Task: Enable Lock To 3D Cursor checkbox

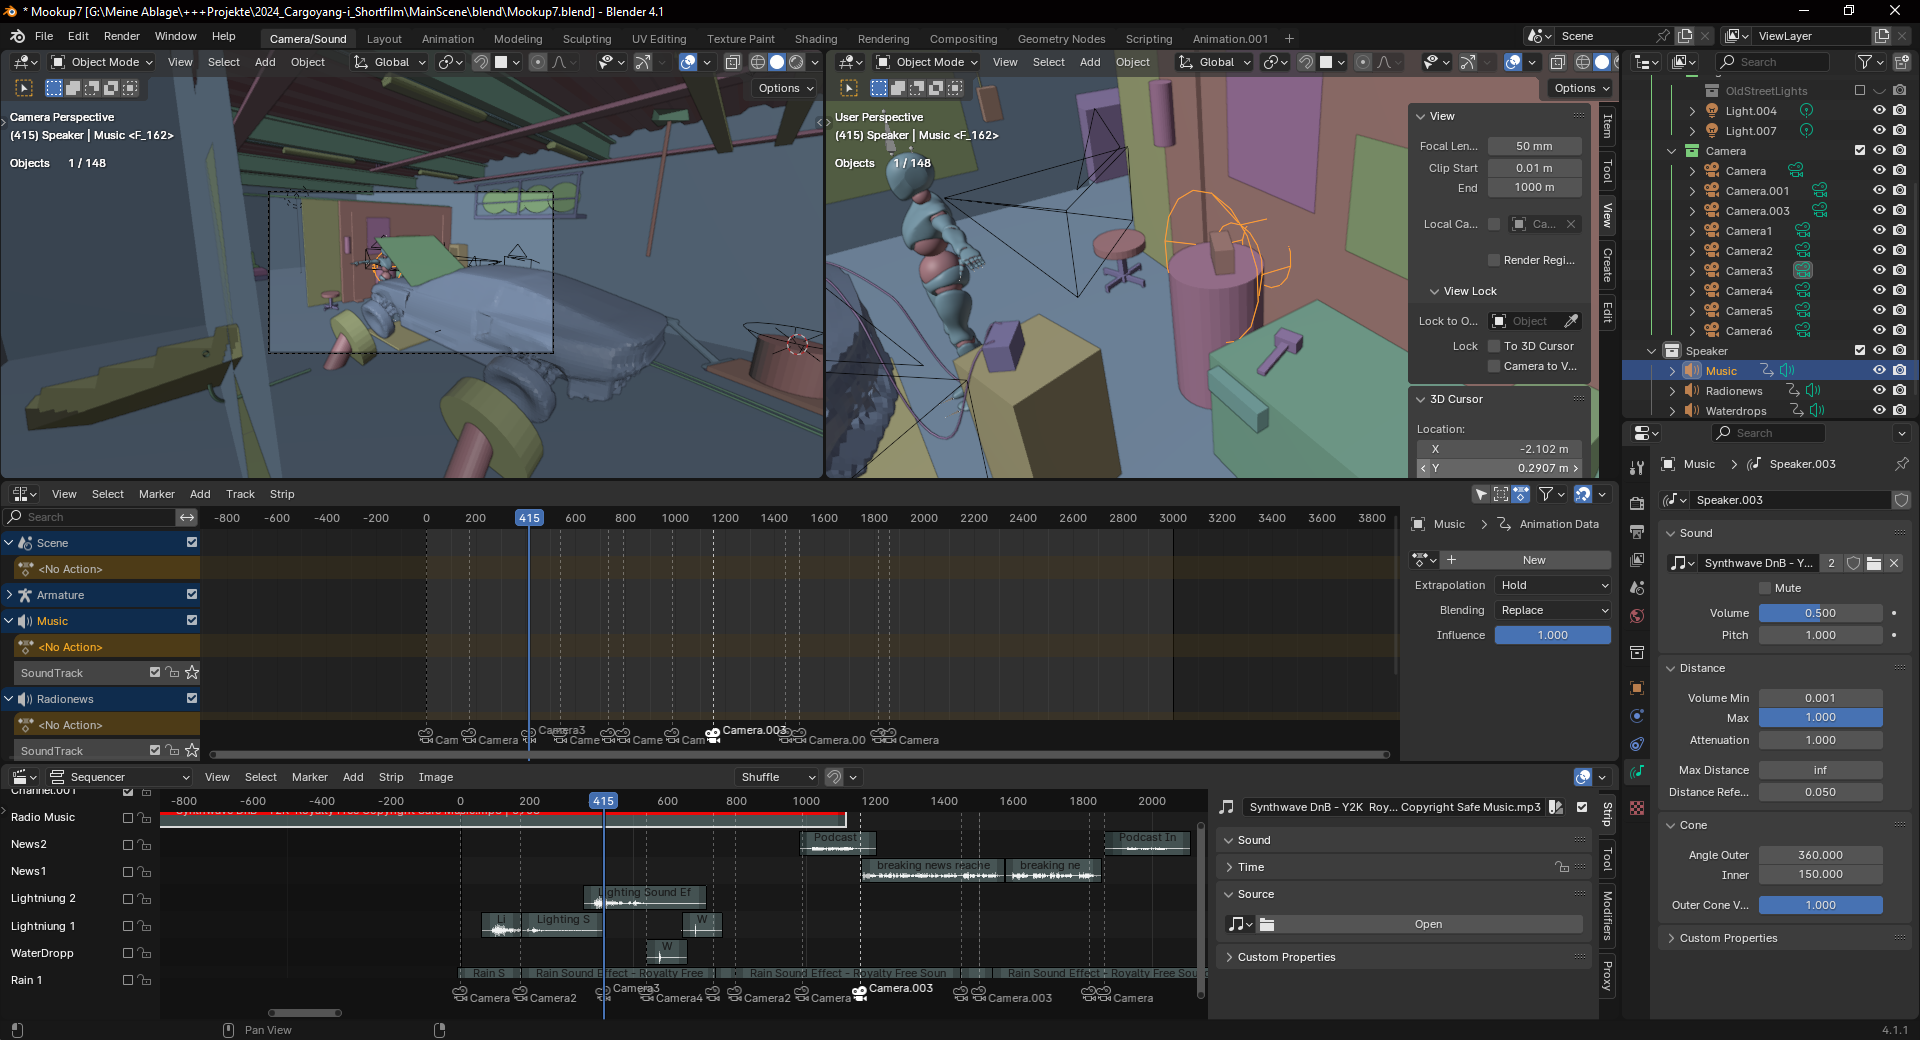Action: point(1494,346)
